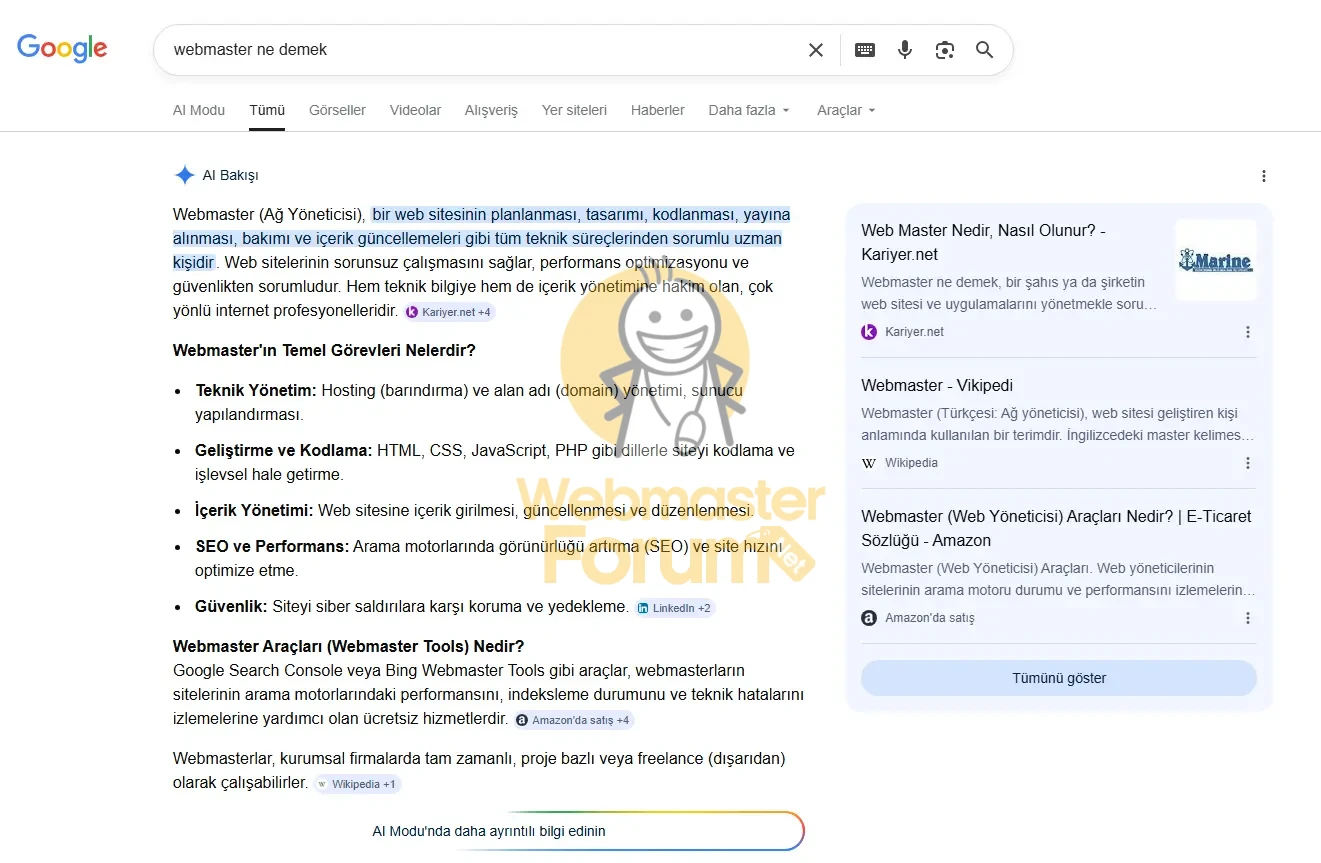The image size is (1321, 863).
Task: Click heading Webmaster Araçları (Webmaster Tools) Nedir?
Action: click(349, 646)
